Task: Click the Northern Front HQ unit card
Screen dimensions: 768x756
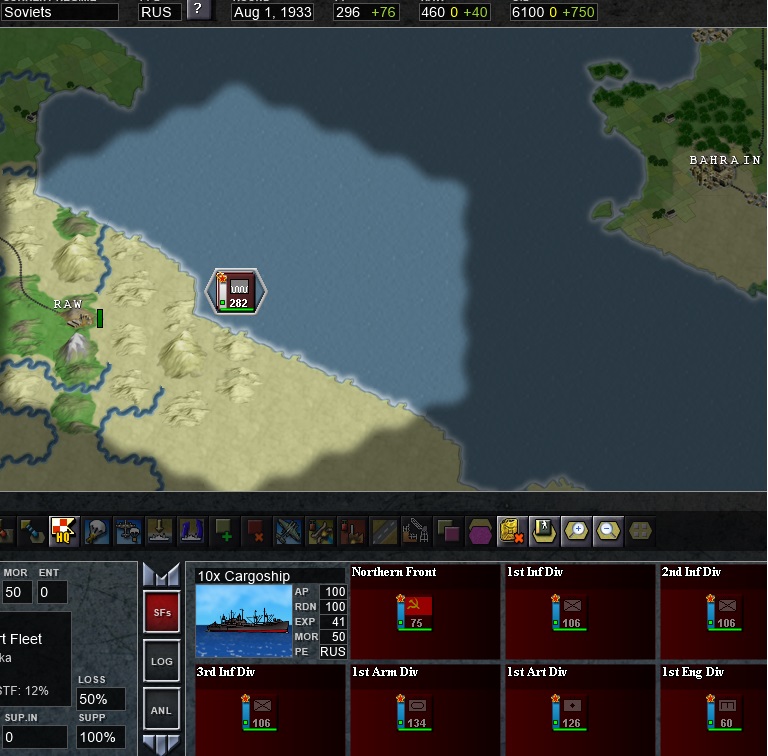Action: (425, 612)
